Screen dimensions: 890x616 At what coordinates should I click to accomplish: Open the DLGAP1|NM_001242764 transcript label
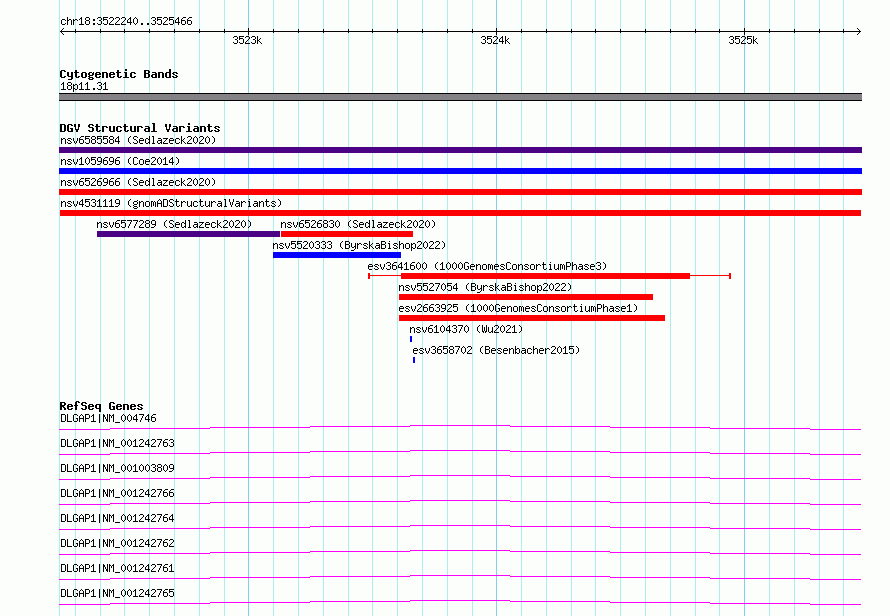pos(117,518)
